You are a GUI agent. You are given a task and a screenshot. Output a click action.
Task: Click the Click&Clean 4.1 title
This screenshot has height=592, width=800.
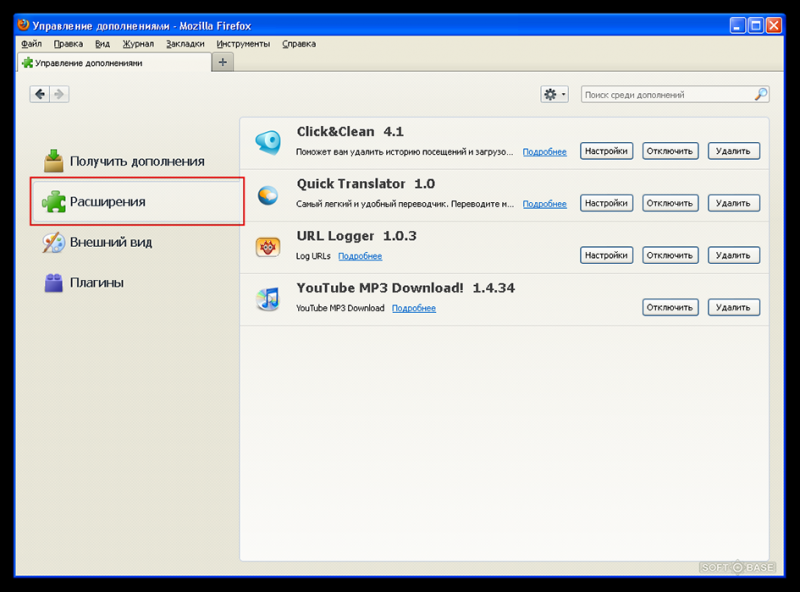click(x=350, y=132)
